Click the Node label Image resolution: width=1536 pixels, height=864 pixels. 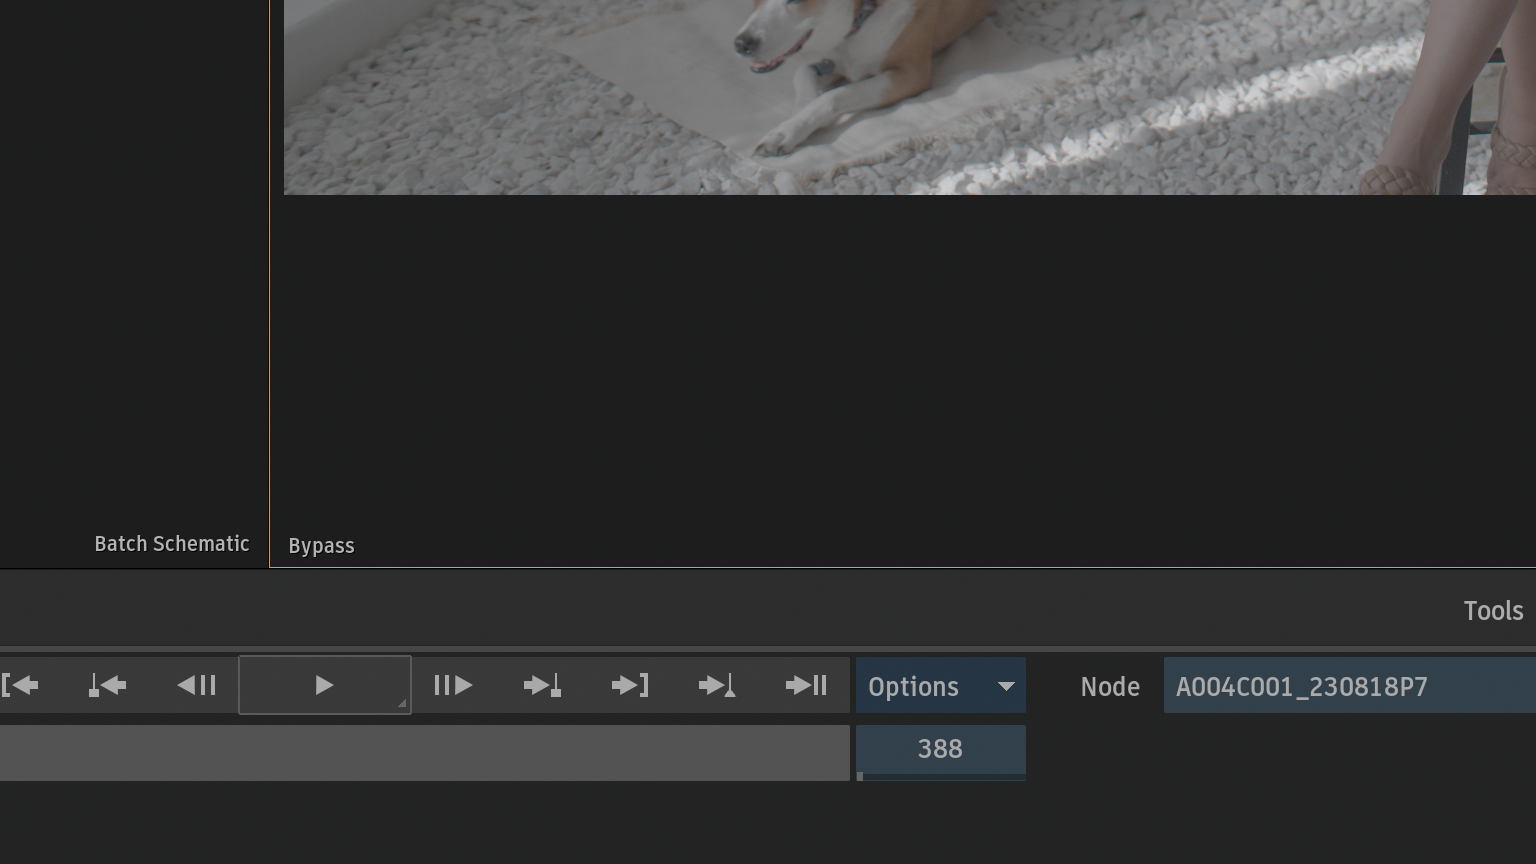point(1110,687)
